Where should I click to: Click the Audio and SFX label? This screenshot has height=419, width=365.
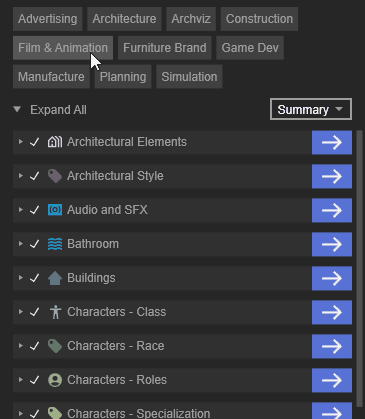click(107, 210)
